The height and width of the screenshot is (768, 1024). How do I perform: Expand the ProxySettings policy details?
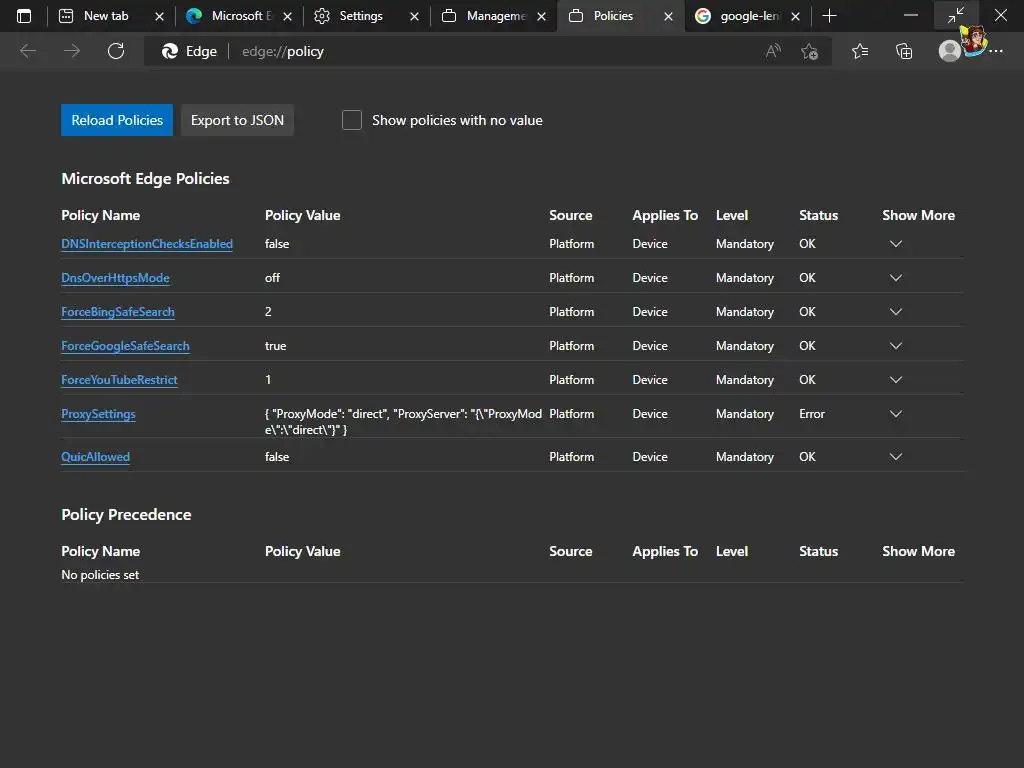[x=896, y=414]
